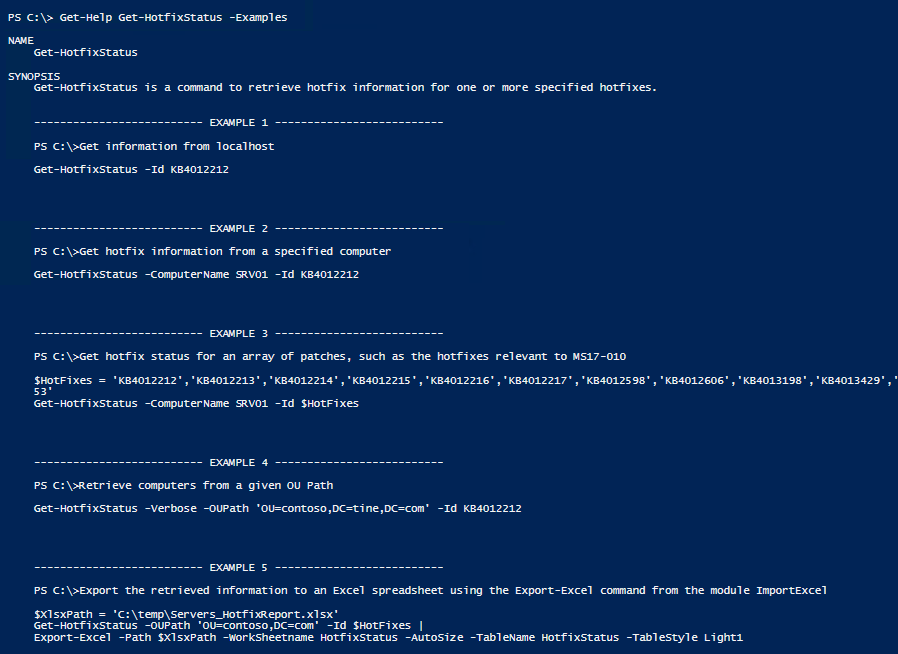Click the $XlsxPath assignment line

click(186, 614)
